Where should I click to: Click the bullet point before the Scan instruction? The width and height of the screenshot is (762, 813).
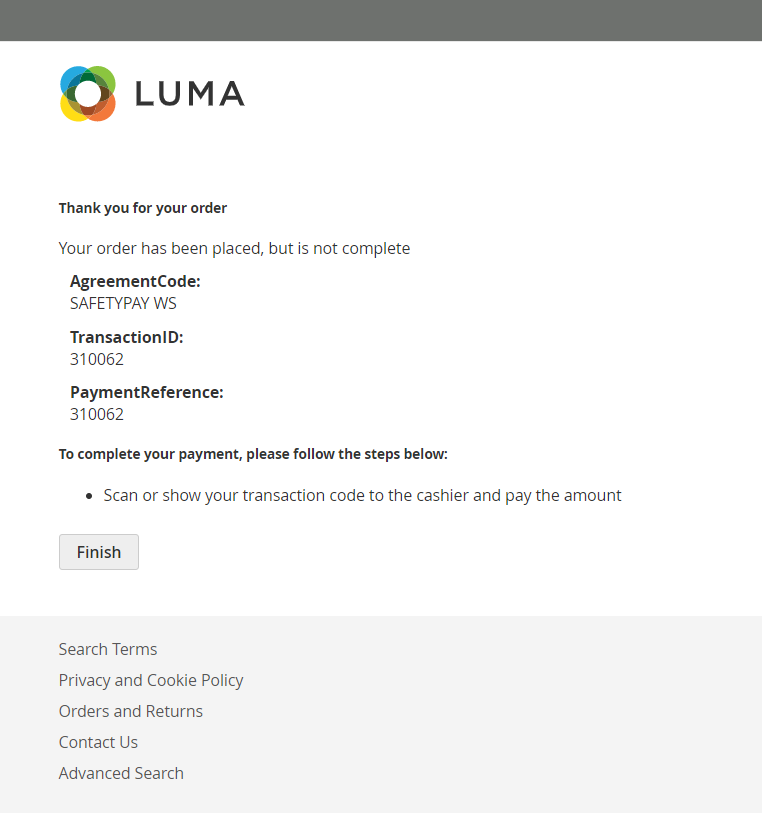pos(91,496)
